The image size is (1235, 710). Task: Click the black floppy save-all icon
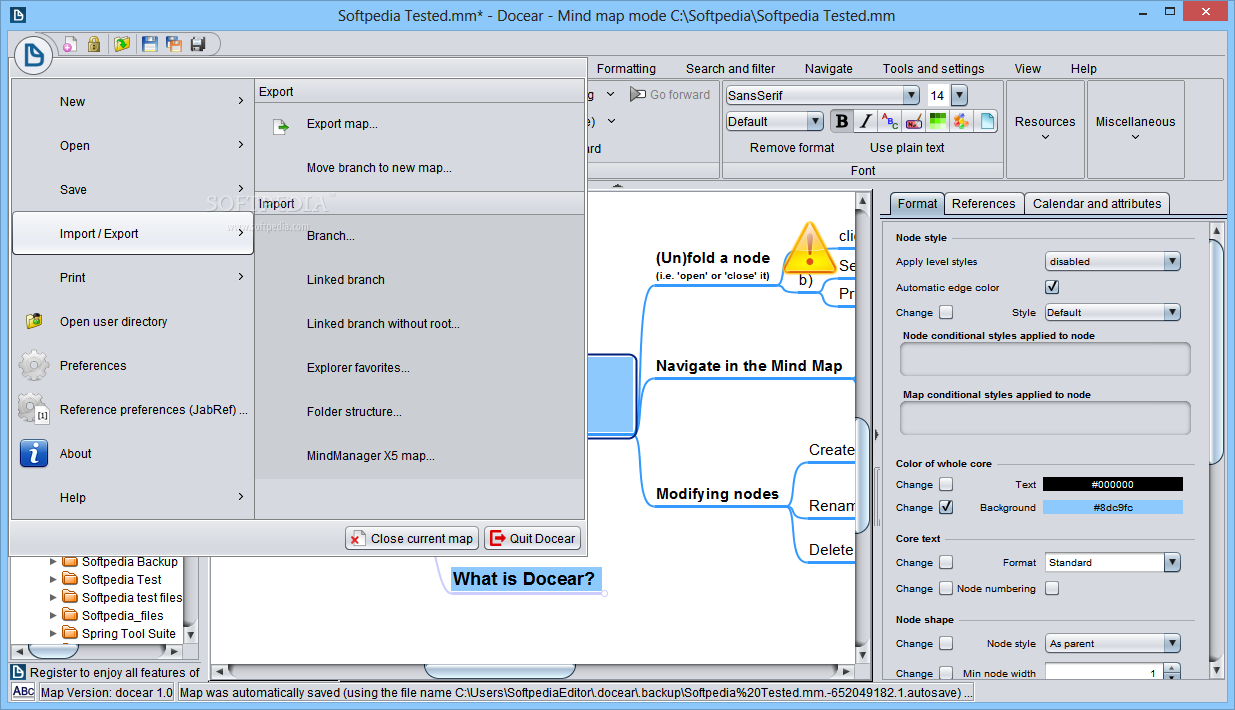[198, 44]
